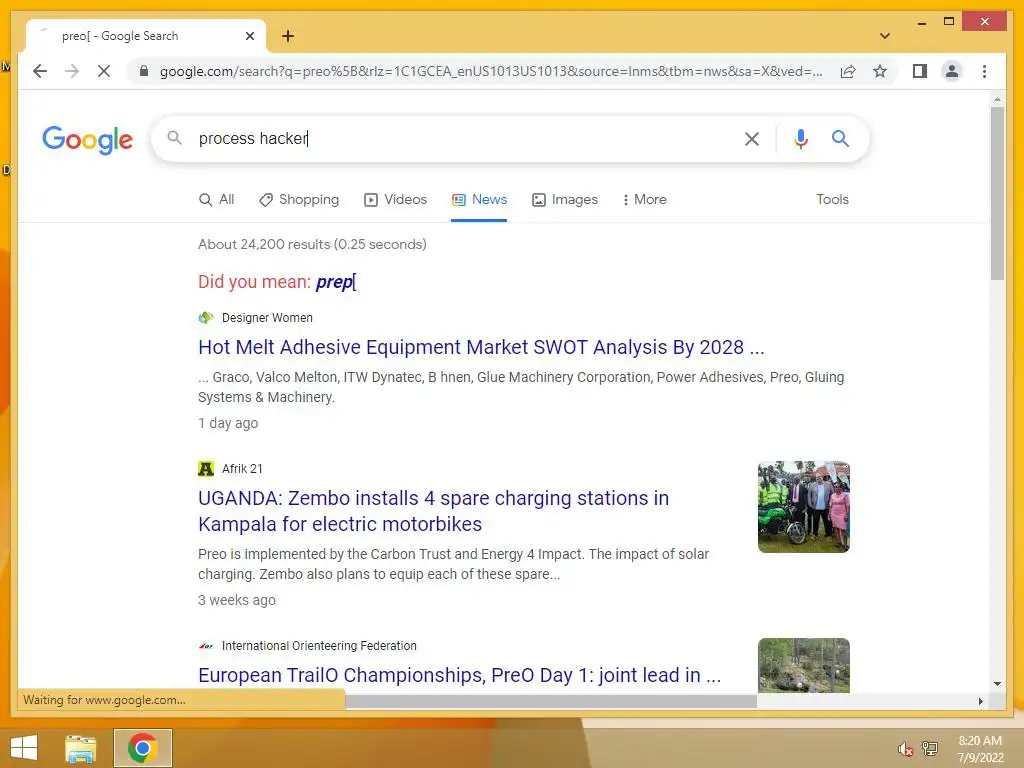
Task: Click the Chrome taskbar icon
Action: [143, 748]
